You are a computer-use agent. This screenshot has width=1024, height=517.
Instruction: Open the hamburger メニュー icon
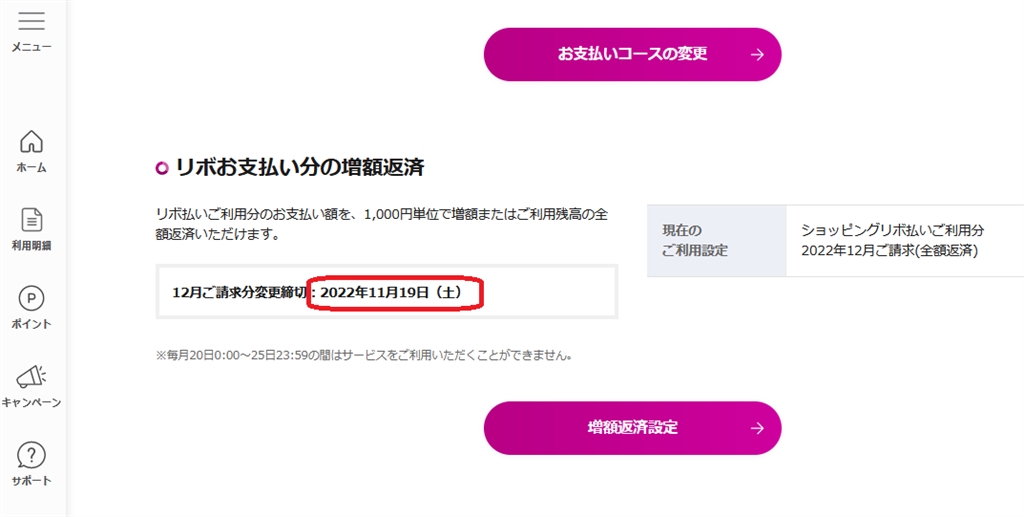32,21
